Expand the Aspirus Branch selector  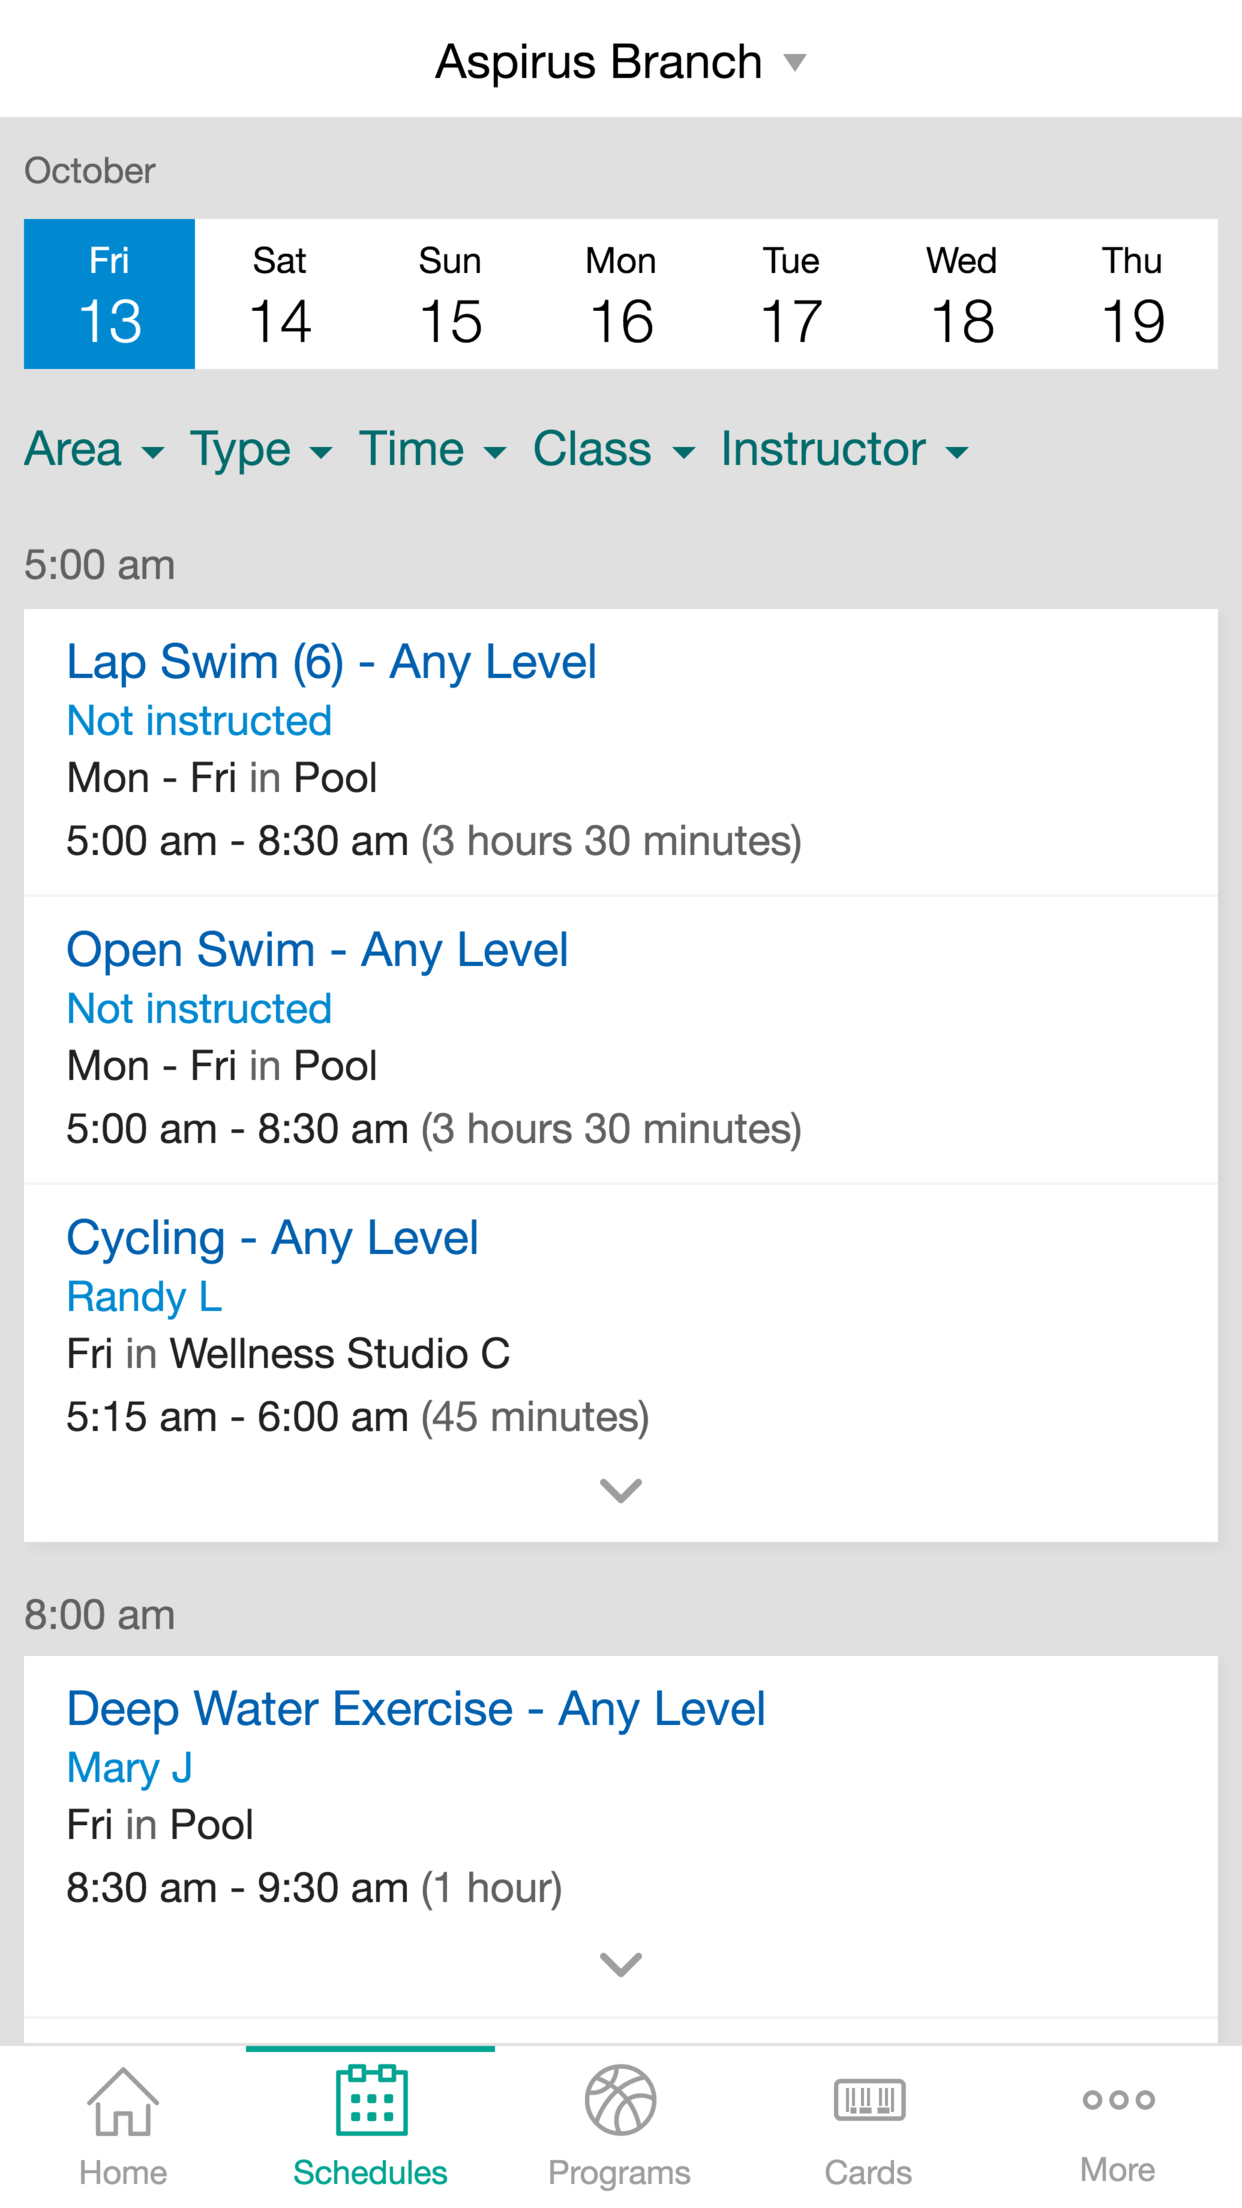pyautogui.click(x=620, y=62)
